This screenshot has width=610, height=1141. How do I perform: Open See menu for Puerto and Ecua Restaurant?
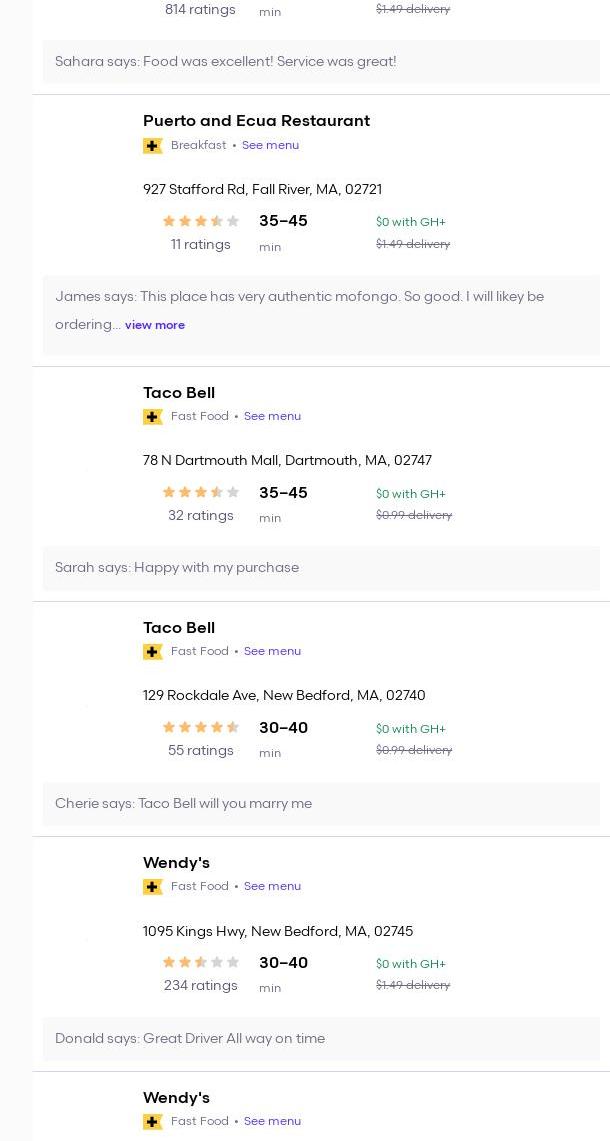pyautogui.click(x=270, y=145)
